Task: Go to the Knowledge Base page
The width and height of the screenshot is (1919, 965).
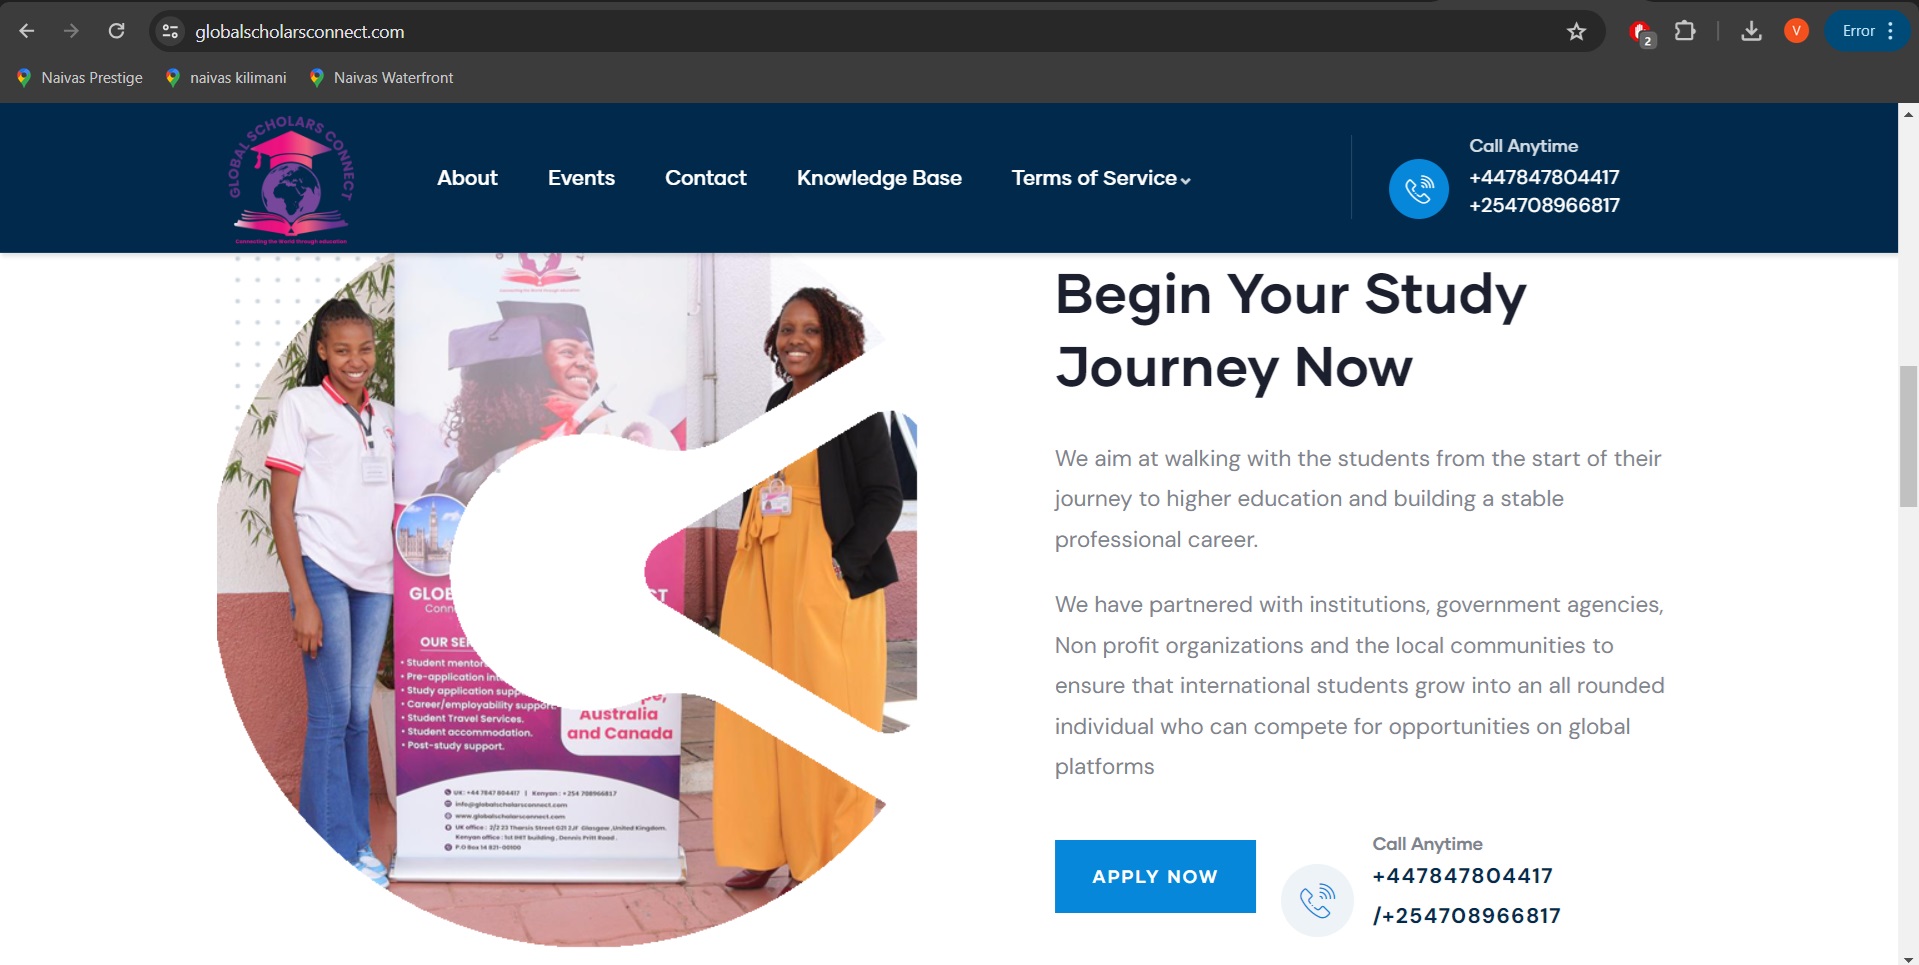Action: (x=879, y=178)
